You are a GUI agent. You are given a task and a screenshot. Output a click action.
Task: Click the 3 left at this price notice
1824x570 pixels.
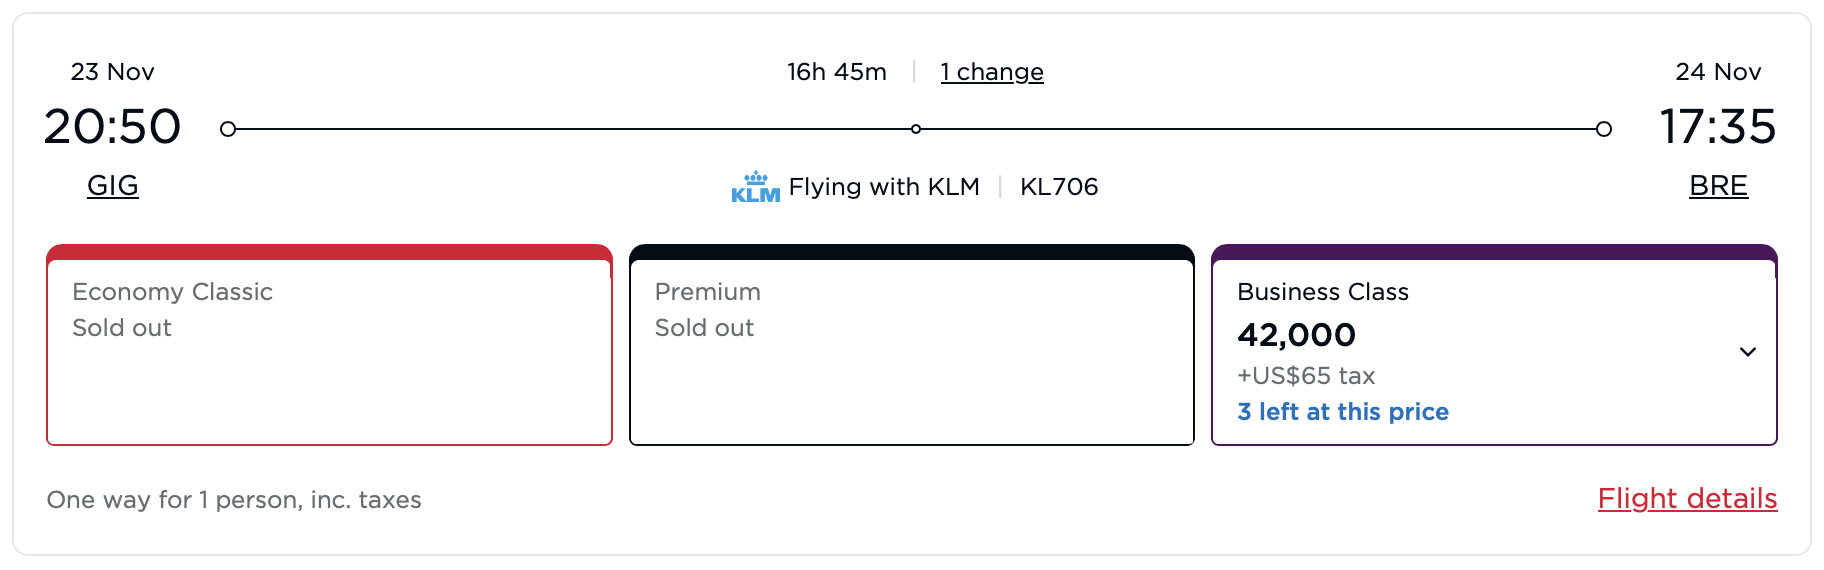1342,412
